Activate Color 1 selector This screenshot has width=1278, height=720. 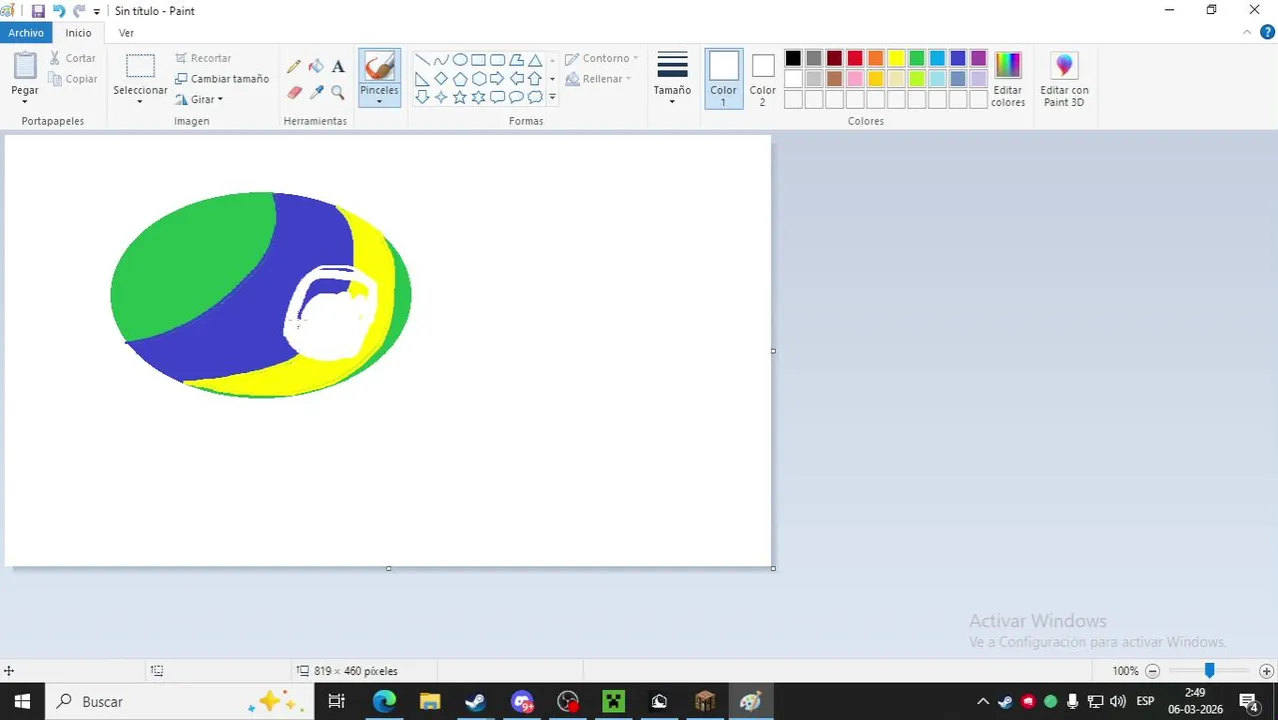click(x=723, y=79)
